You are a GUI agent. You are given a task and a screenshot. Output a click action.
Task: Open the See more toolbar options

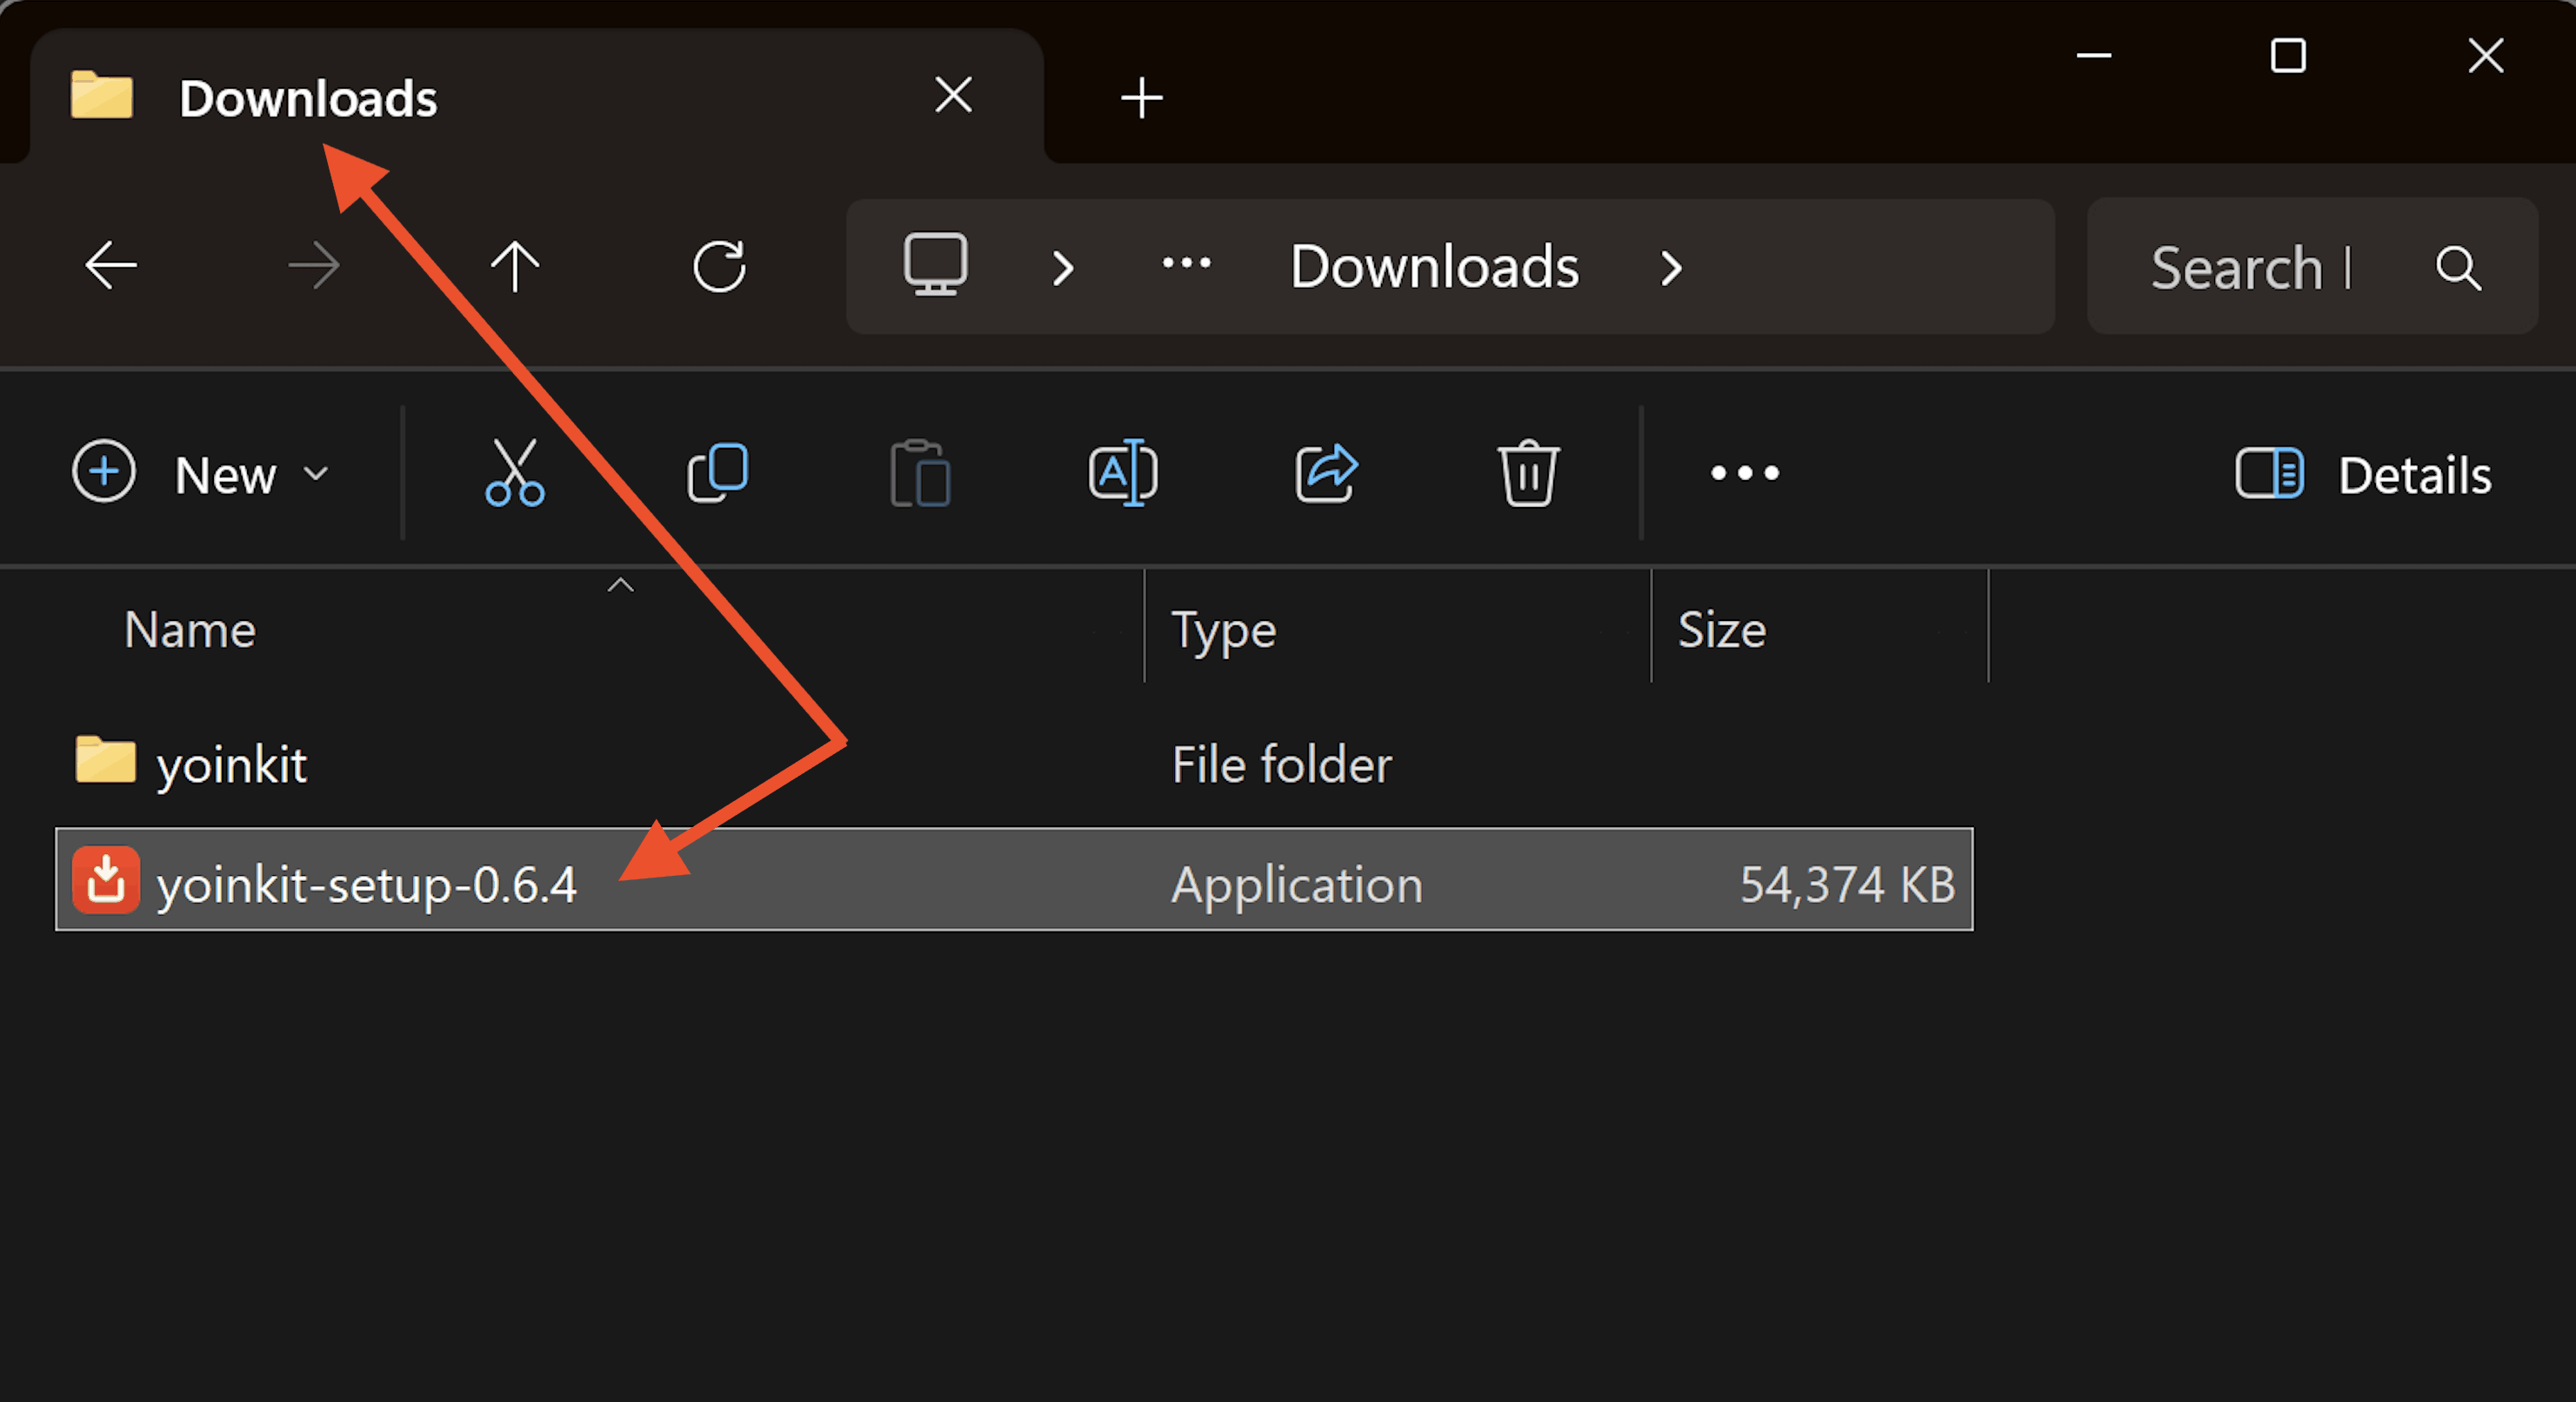pyautogui.click(x=1745, y=473)
